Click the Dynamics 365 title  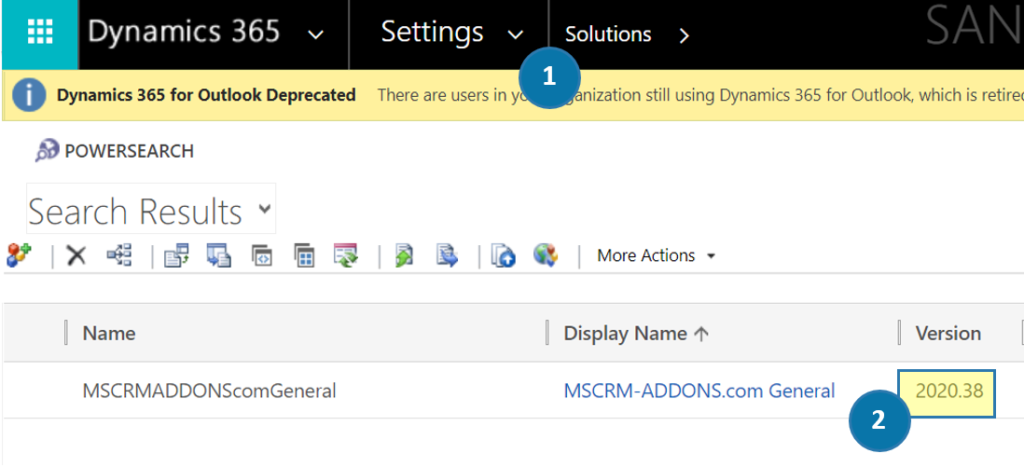[184, 31]
